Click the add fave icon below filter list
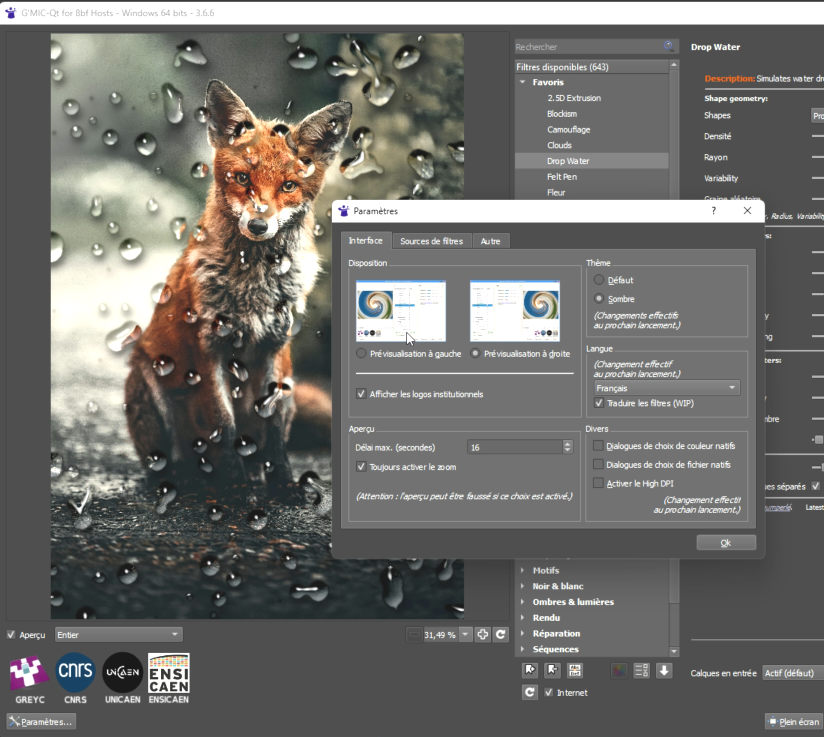Viewport: 824px width, 737px height. [x=530, y=670]
